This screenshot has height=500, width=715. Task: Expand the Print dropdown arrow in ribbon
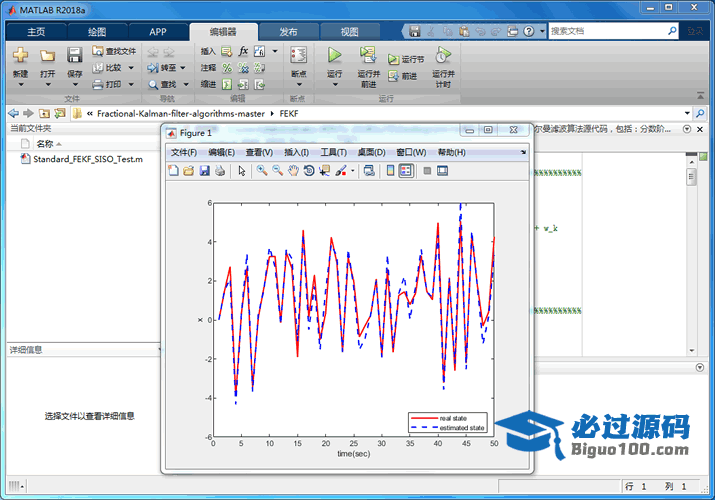[131, 84]
